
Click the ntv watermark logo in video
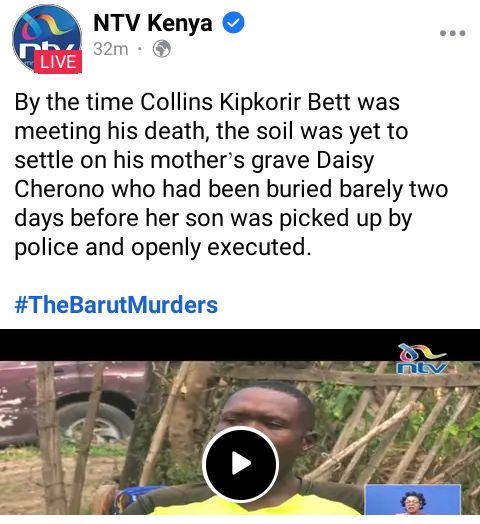(x=423, y=359)
